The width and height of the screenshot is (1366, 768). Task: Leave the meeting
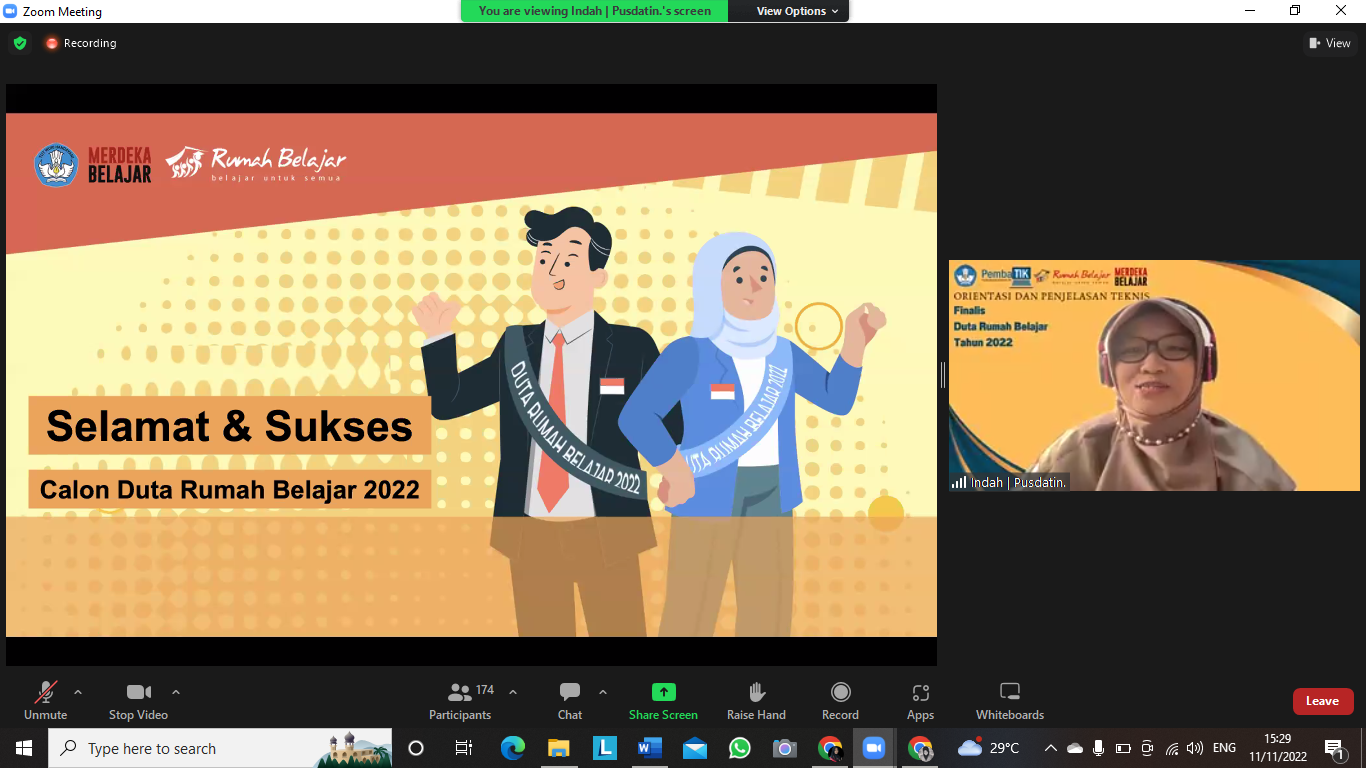[1322, 701]
